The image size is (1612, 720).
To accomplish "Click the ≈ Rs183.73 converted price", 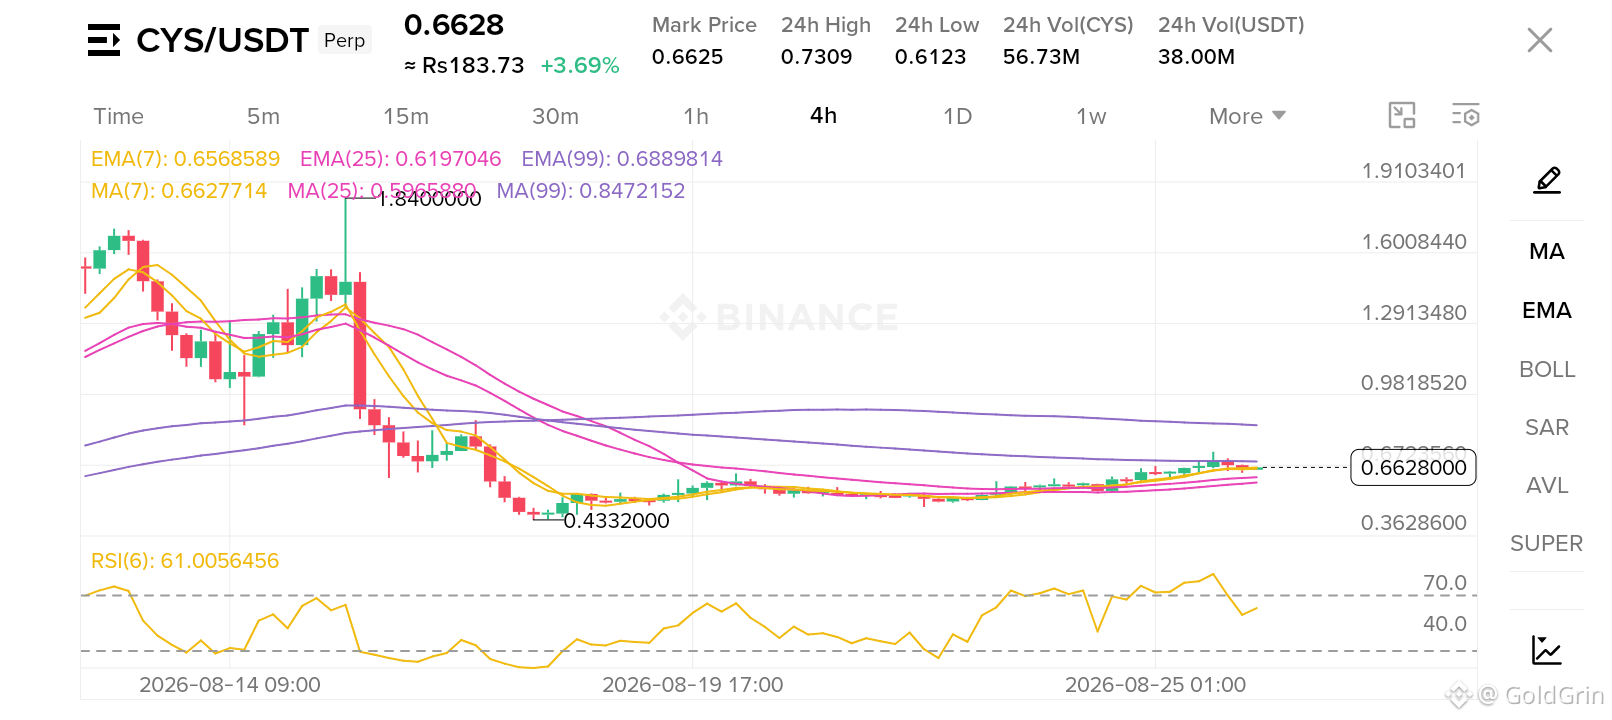I will point(464,66).
